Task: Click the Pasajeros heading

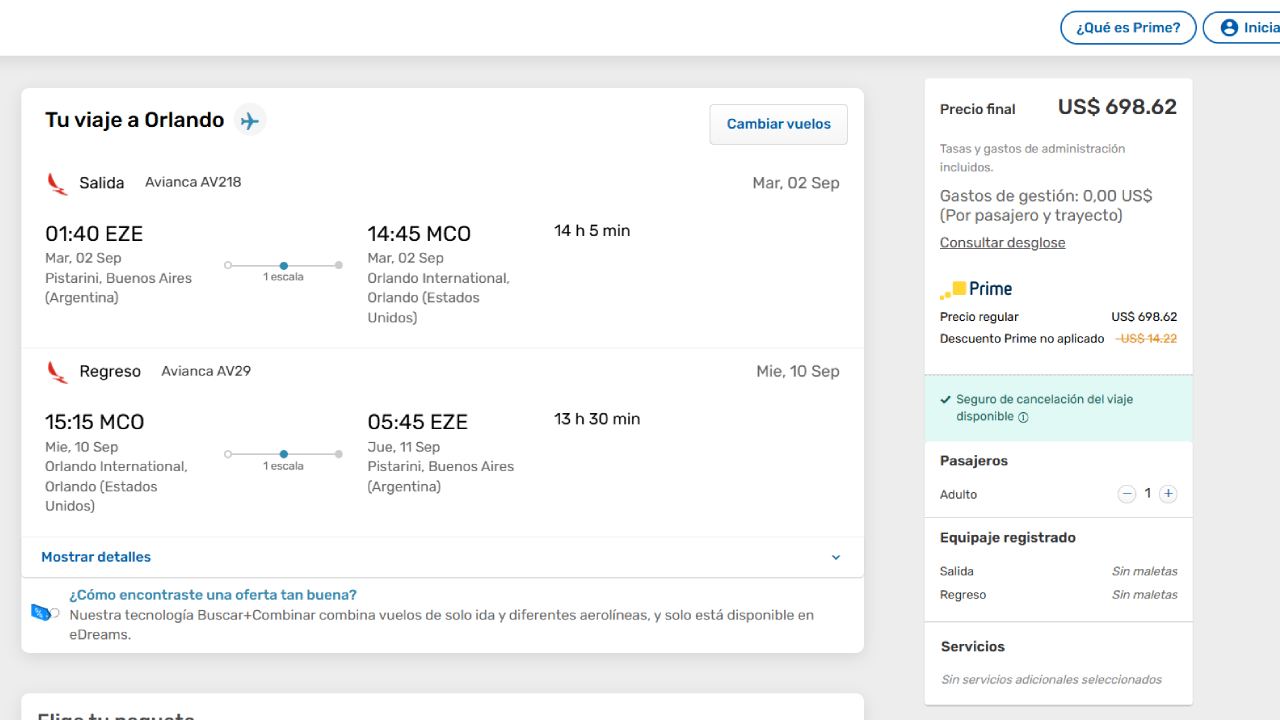Action: click(974, 461)
